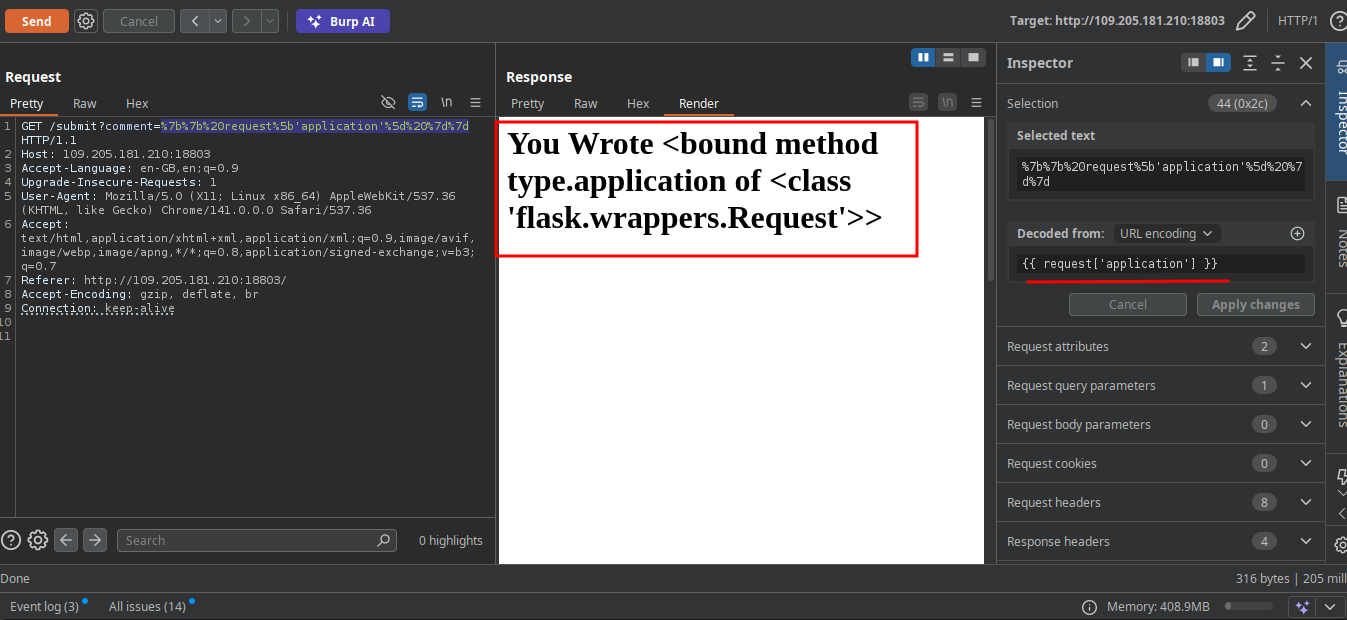This screenshot has height=620, width=1347.
Task: Switch Response view to Raw tab
Action: tap(585, 103)
